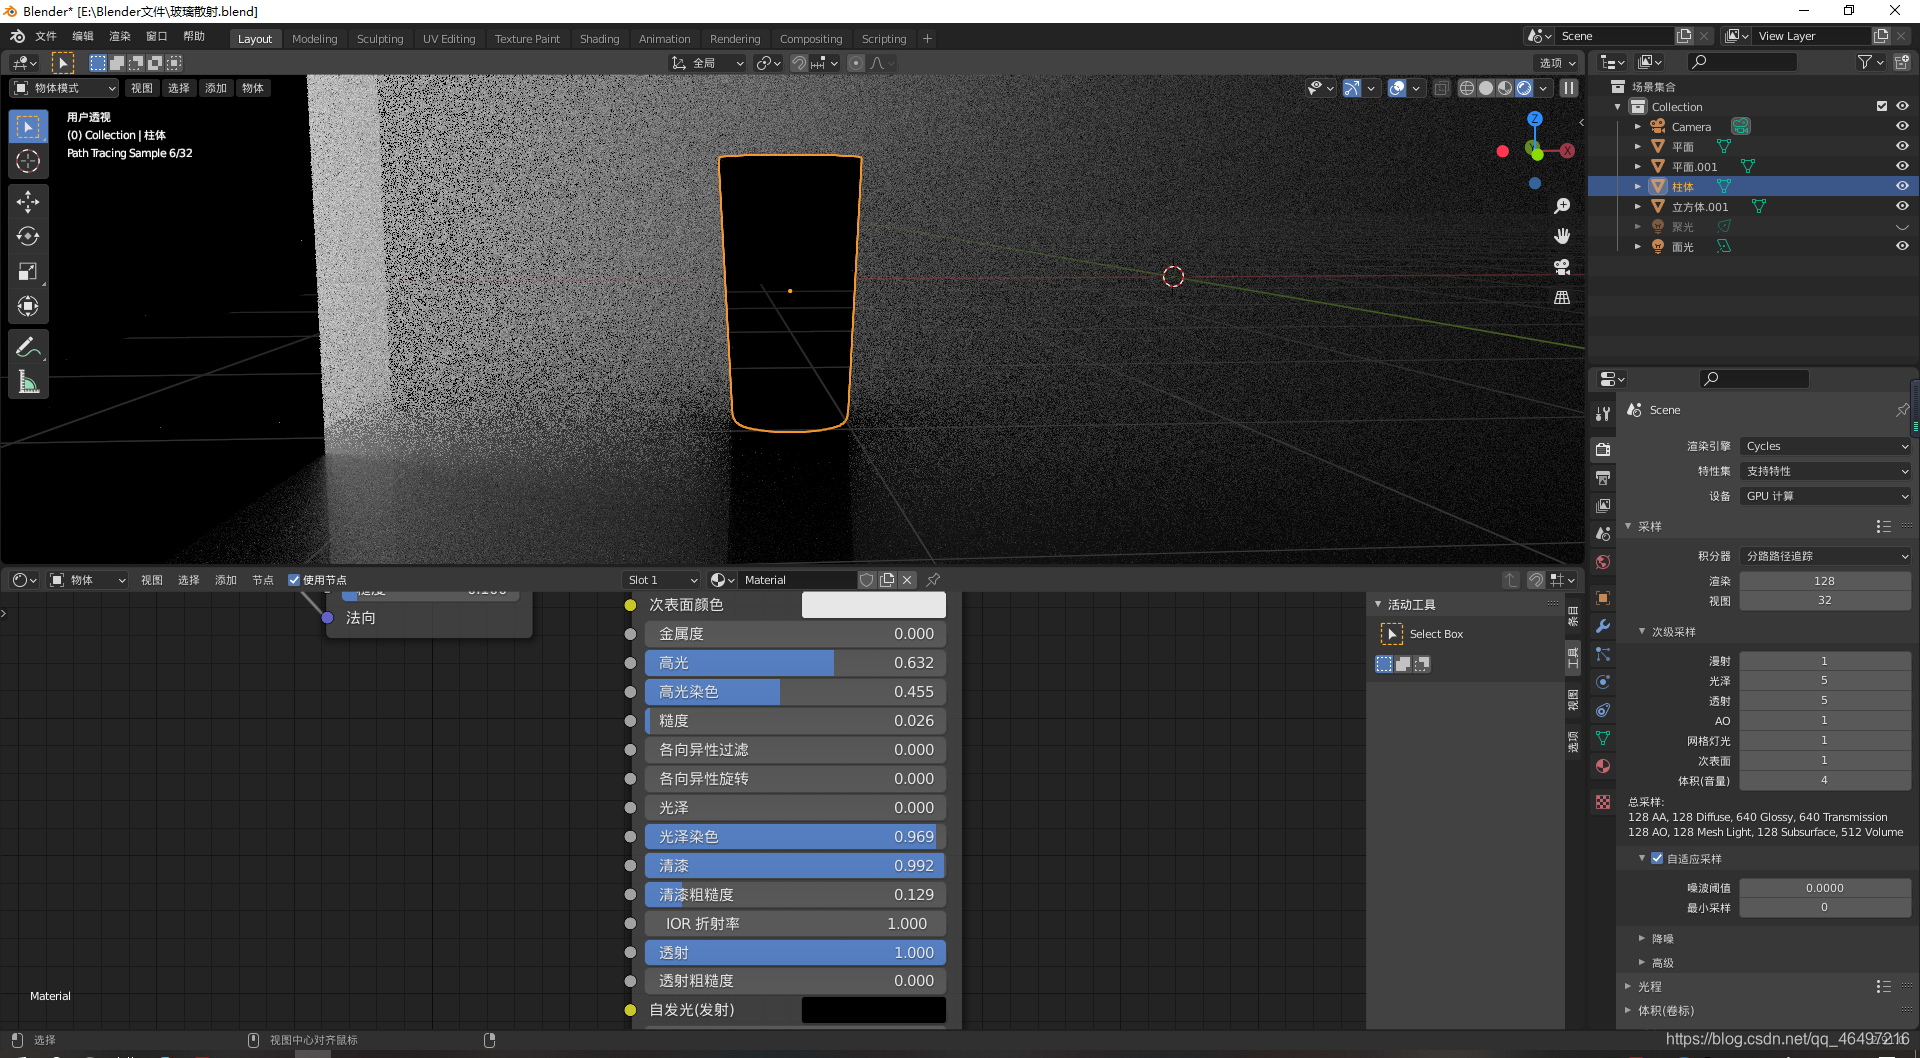Disable the 自适应采样 checkbox
This screenshot has height=1058, width=1920.
[1657, 858]
